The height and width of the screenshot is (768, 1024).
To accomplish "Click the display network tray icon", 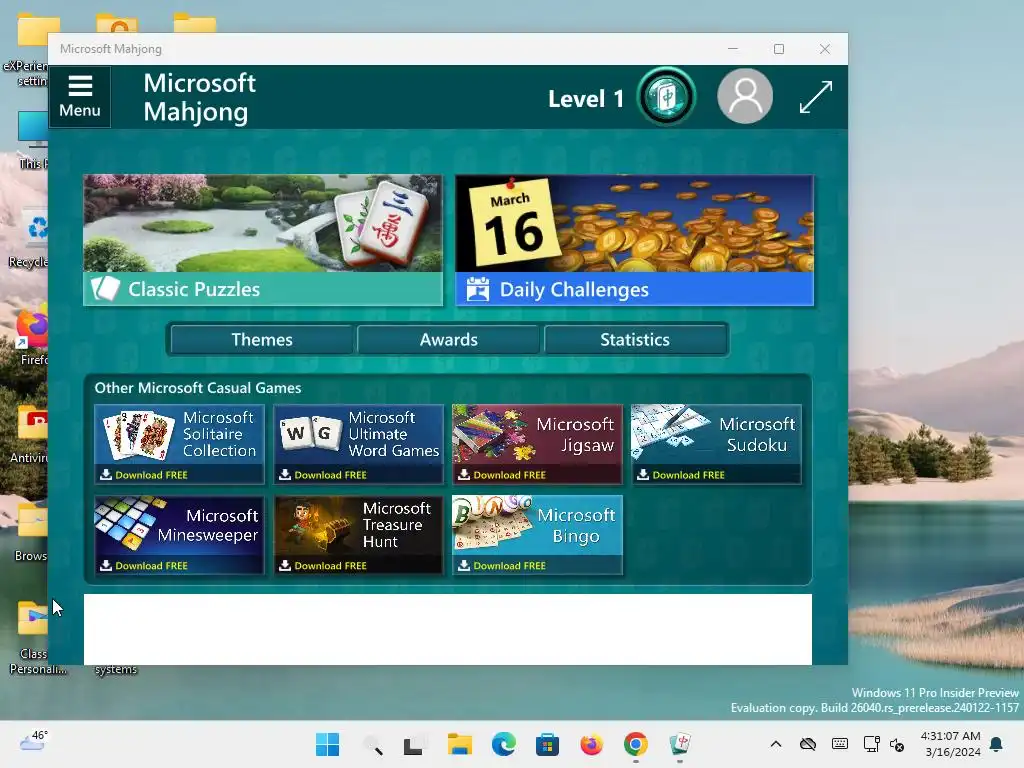I will [x=871, y=744].
